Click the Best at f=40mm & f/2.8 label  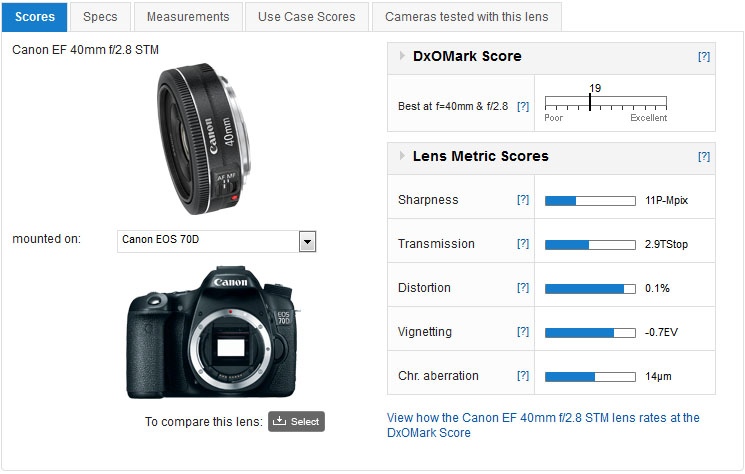tap(453, 106)
